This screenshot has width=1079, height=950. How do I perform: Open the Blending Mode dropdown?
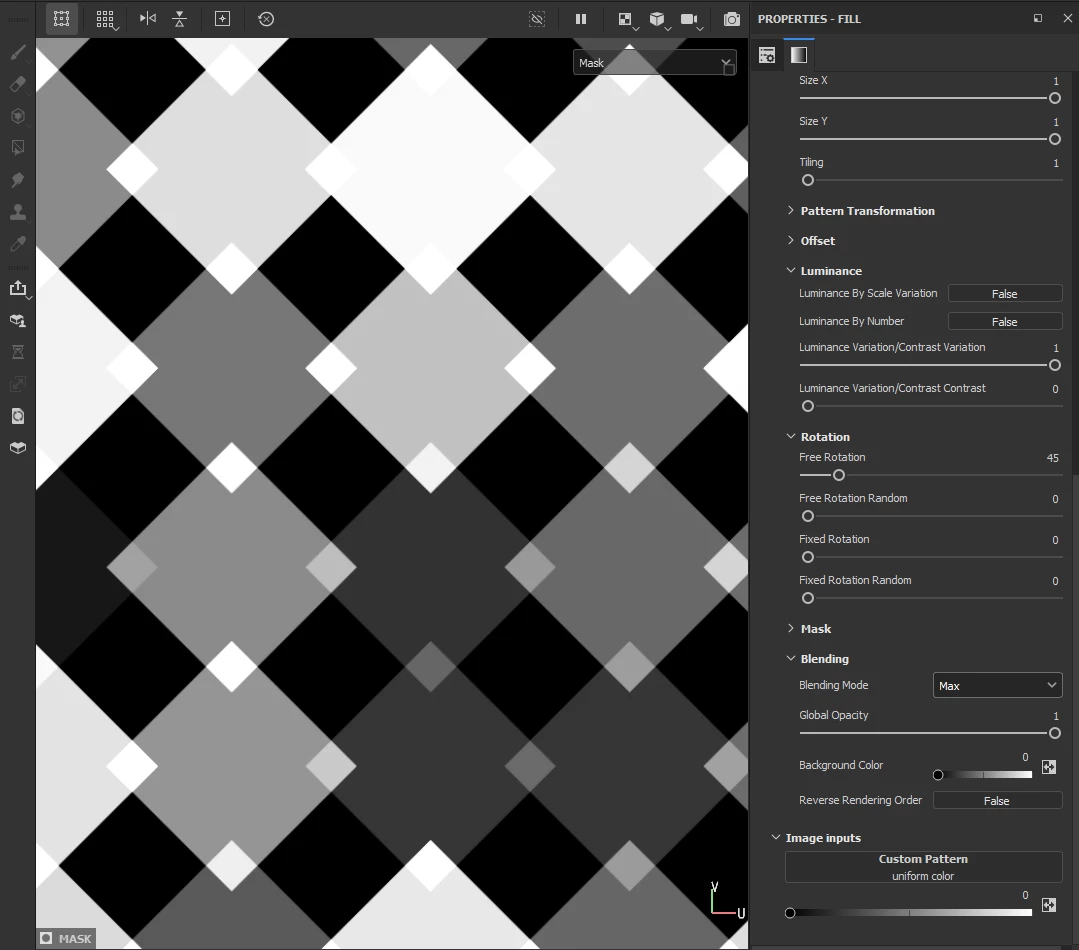[x=997, y=686]
